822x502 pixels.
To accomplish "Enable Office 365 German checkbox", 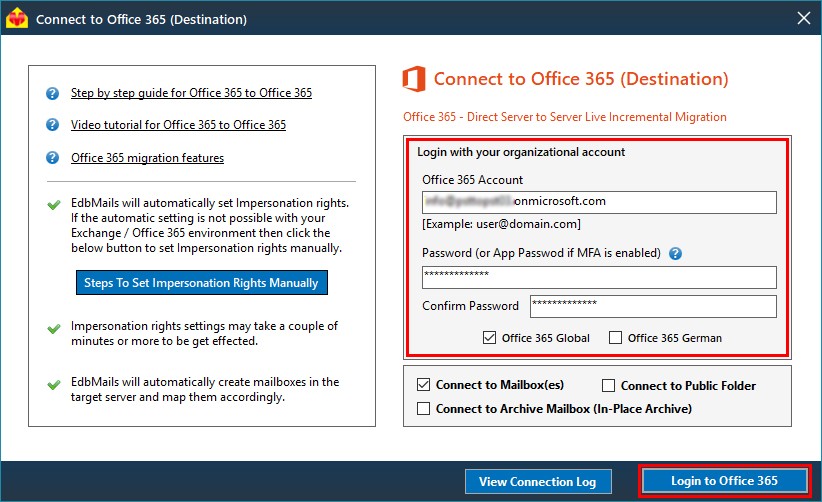I will 615,337.
